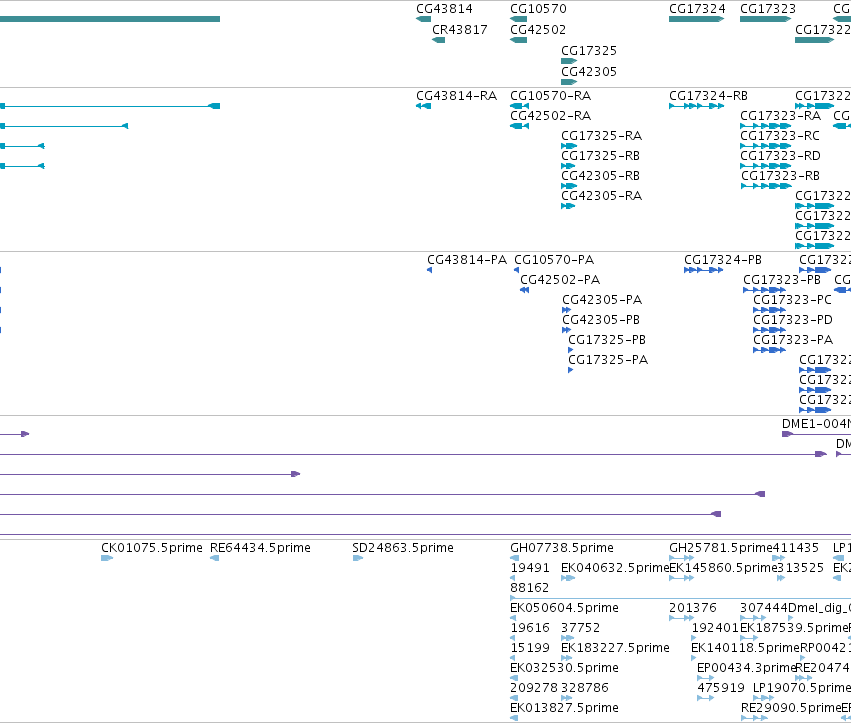Click EST label EP00434.3prime
The image size is (851, 723).
[747, 668]
